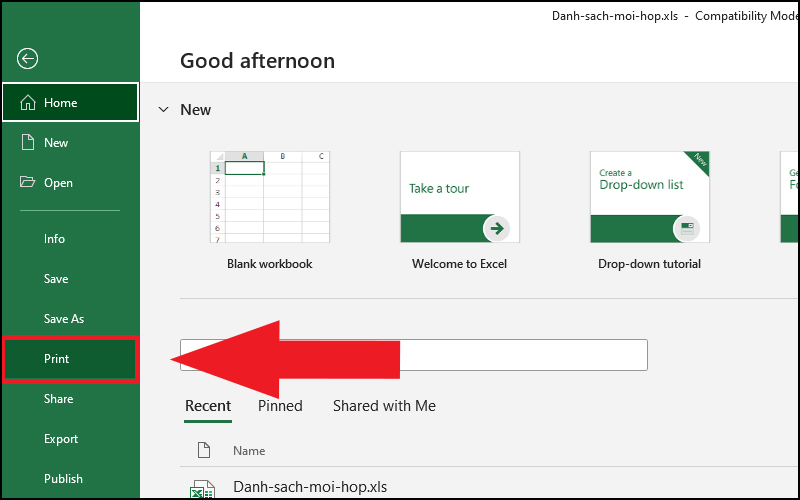Open the Share option

(x=58, y=399)
